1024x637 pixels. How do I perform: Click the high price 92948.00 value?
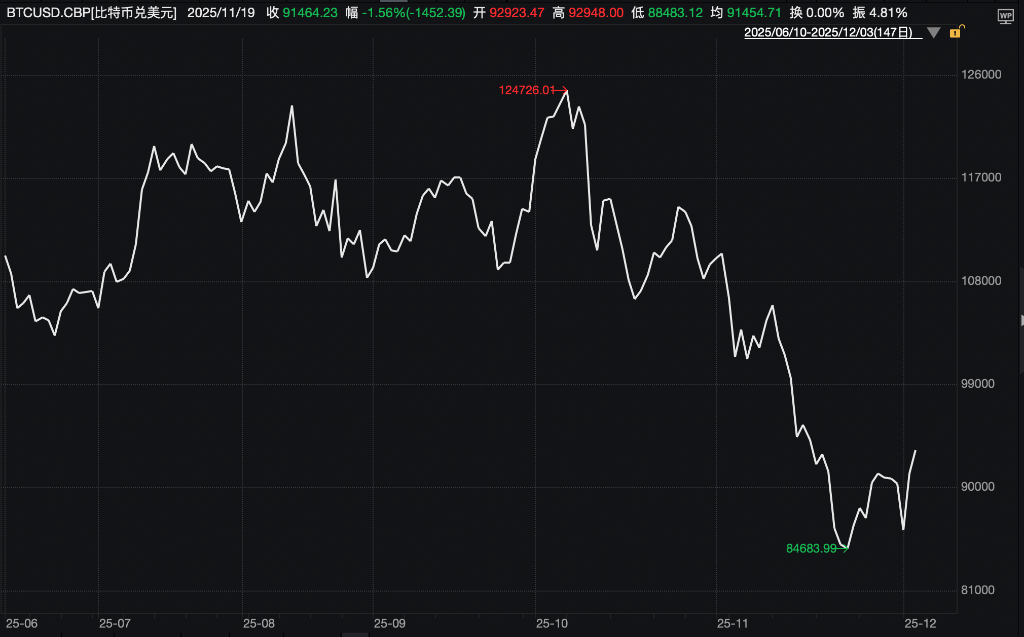[x=596, y=13]
